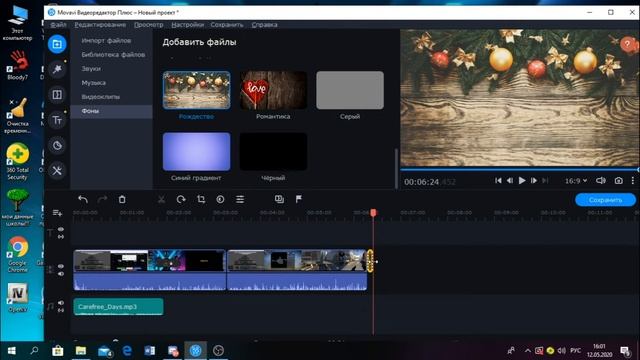Mute the video track audio
Image resolution: width=640 pixels, height=360 pixels.
[61, 274]
